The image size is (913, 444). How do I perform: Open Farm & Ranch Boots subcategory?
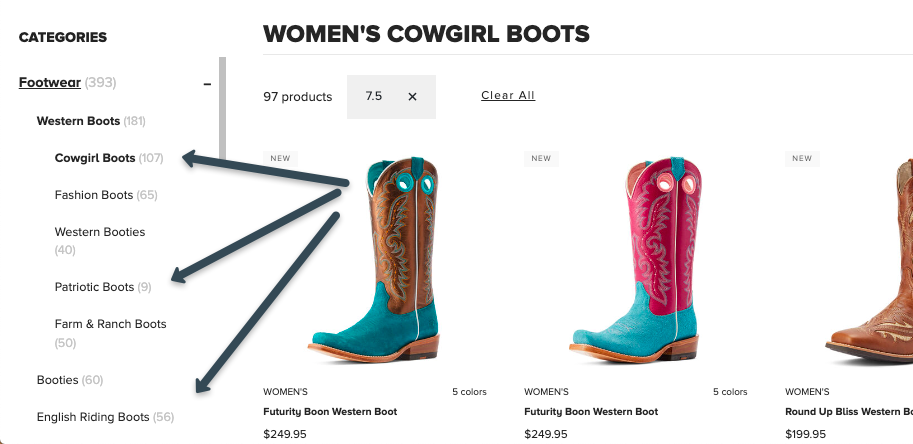pyautogui.click(x=110, y=324)
